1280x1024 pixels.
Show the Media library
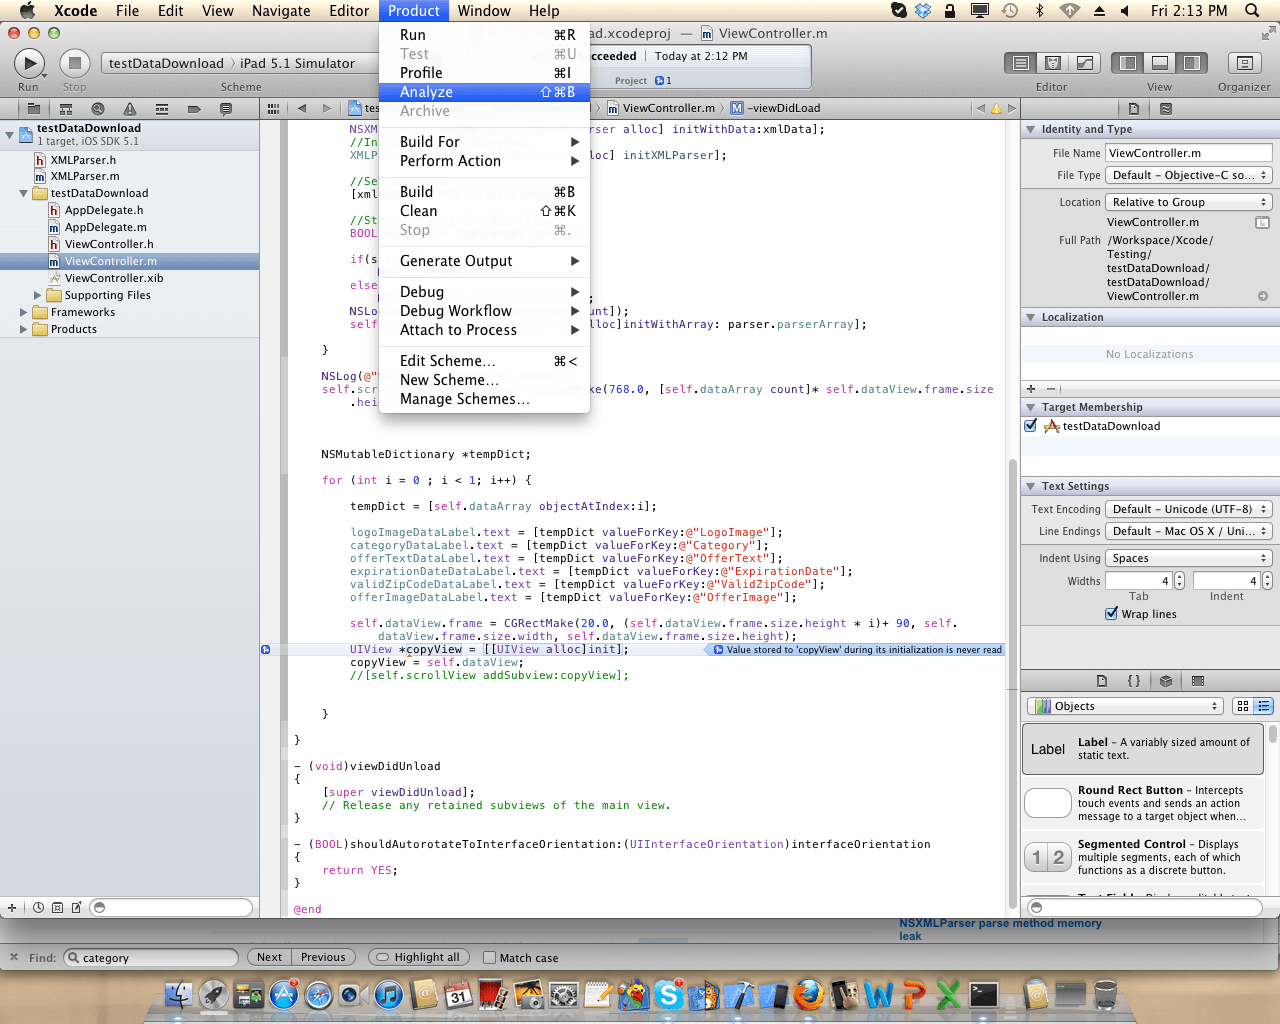[1198, 681]
